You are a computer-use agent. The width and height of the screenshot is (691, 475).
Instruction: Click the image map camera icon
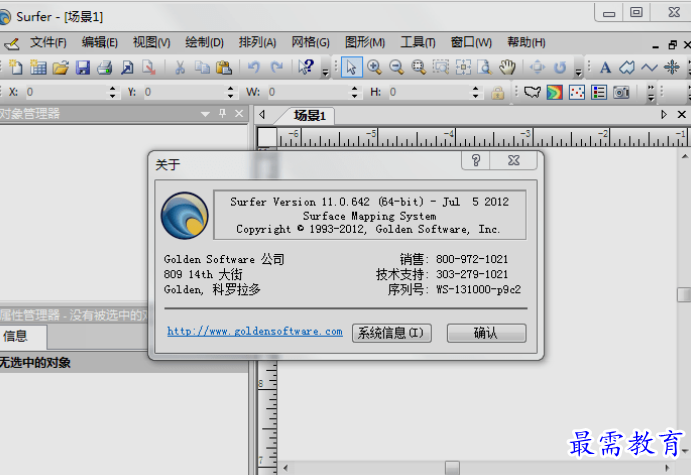[621, 92]
